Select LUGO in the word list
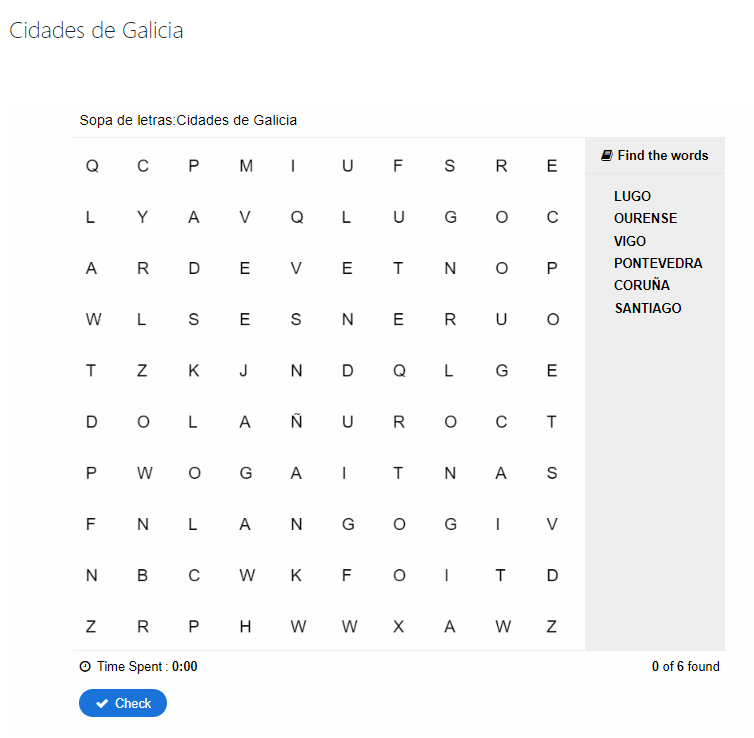The height and width of the screenshot is (738, 754). point(632,196)
